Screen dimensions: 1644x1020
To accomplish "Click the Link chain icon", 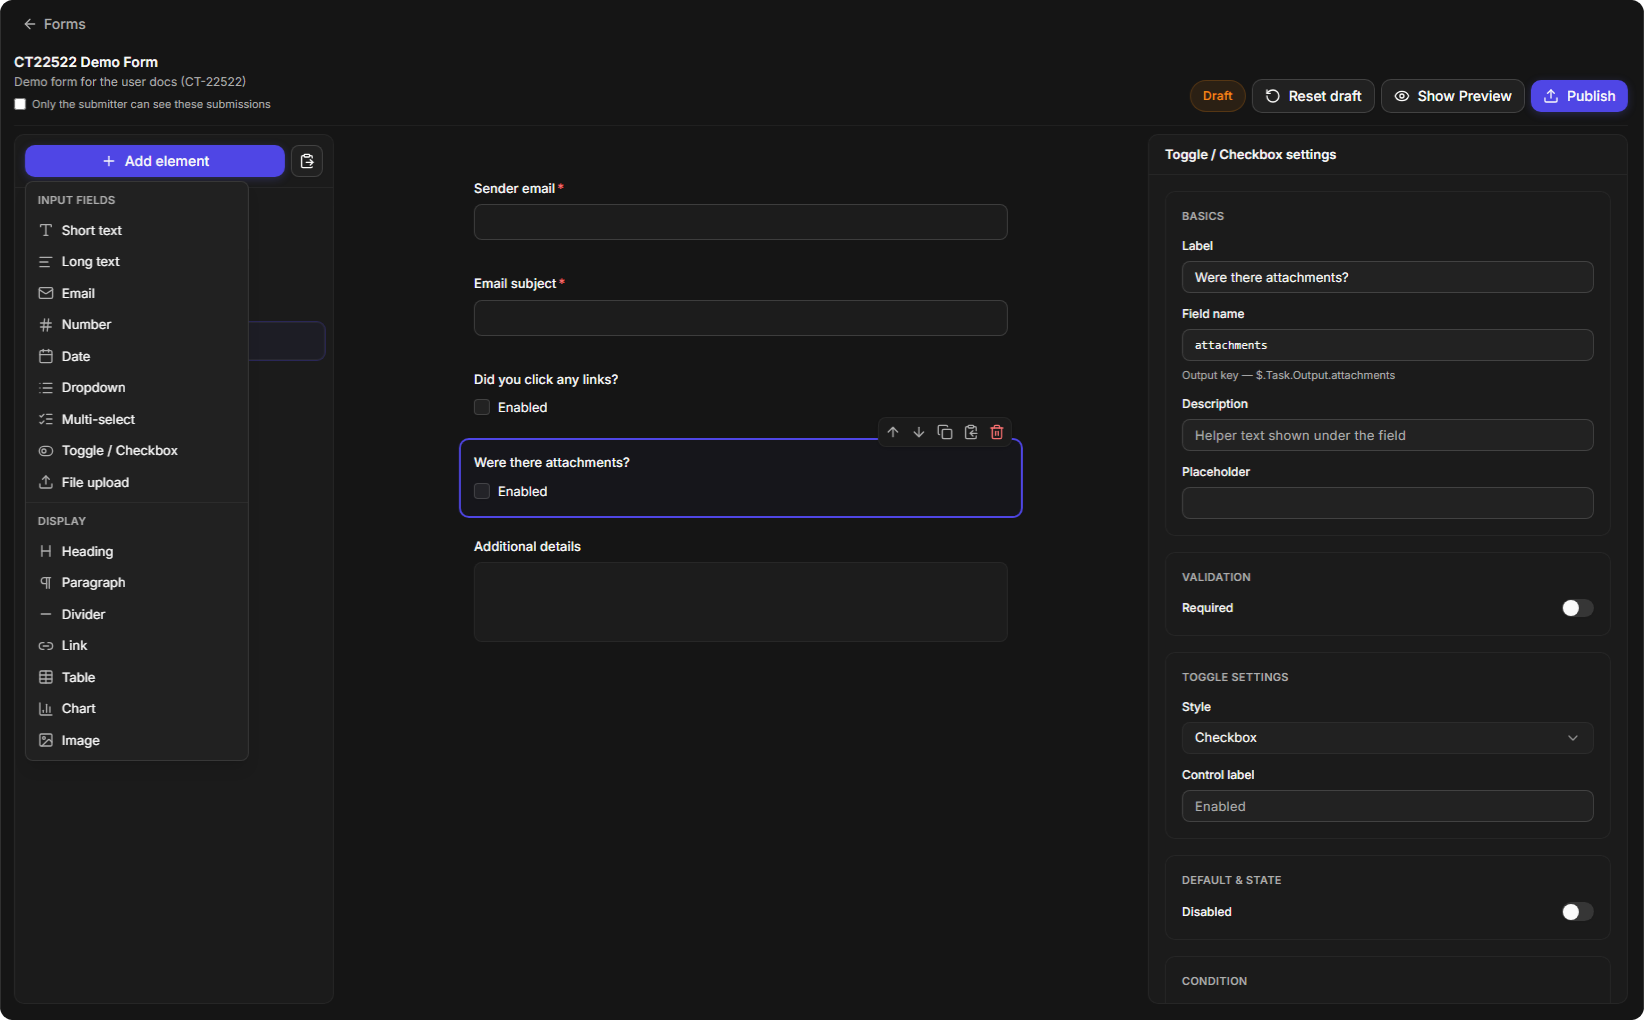I will click(x=46, y=646).
